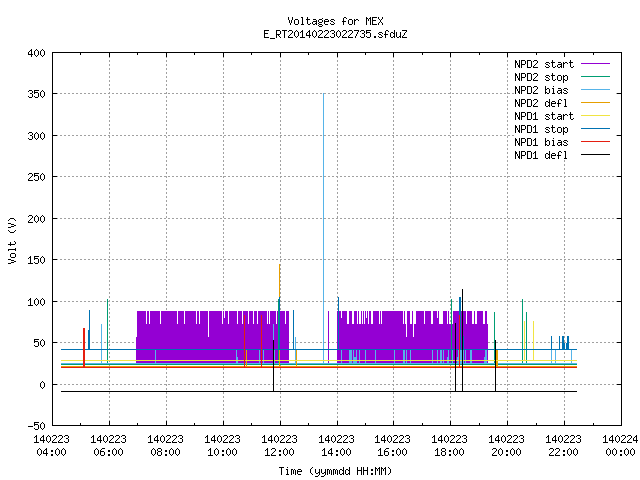Click the y-axis tick value 300
Image resolution: width=640 pixels, height=480 pixels.
(36, 136)
